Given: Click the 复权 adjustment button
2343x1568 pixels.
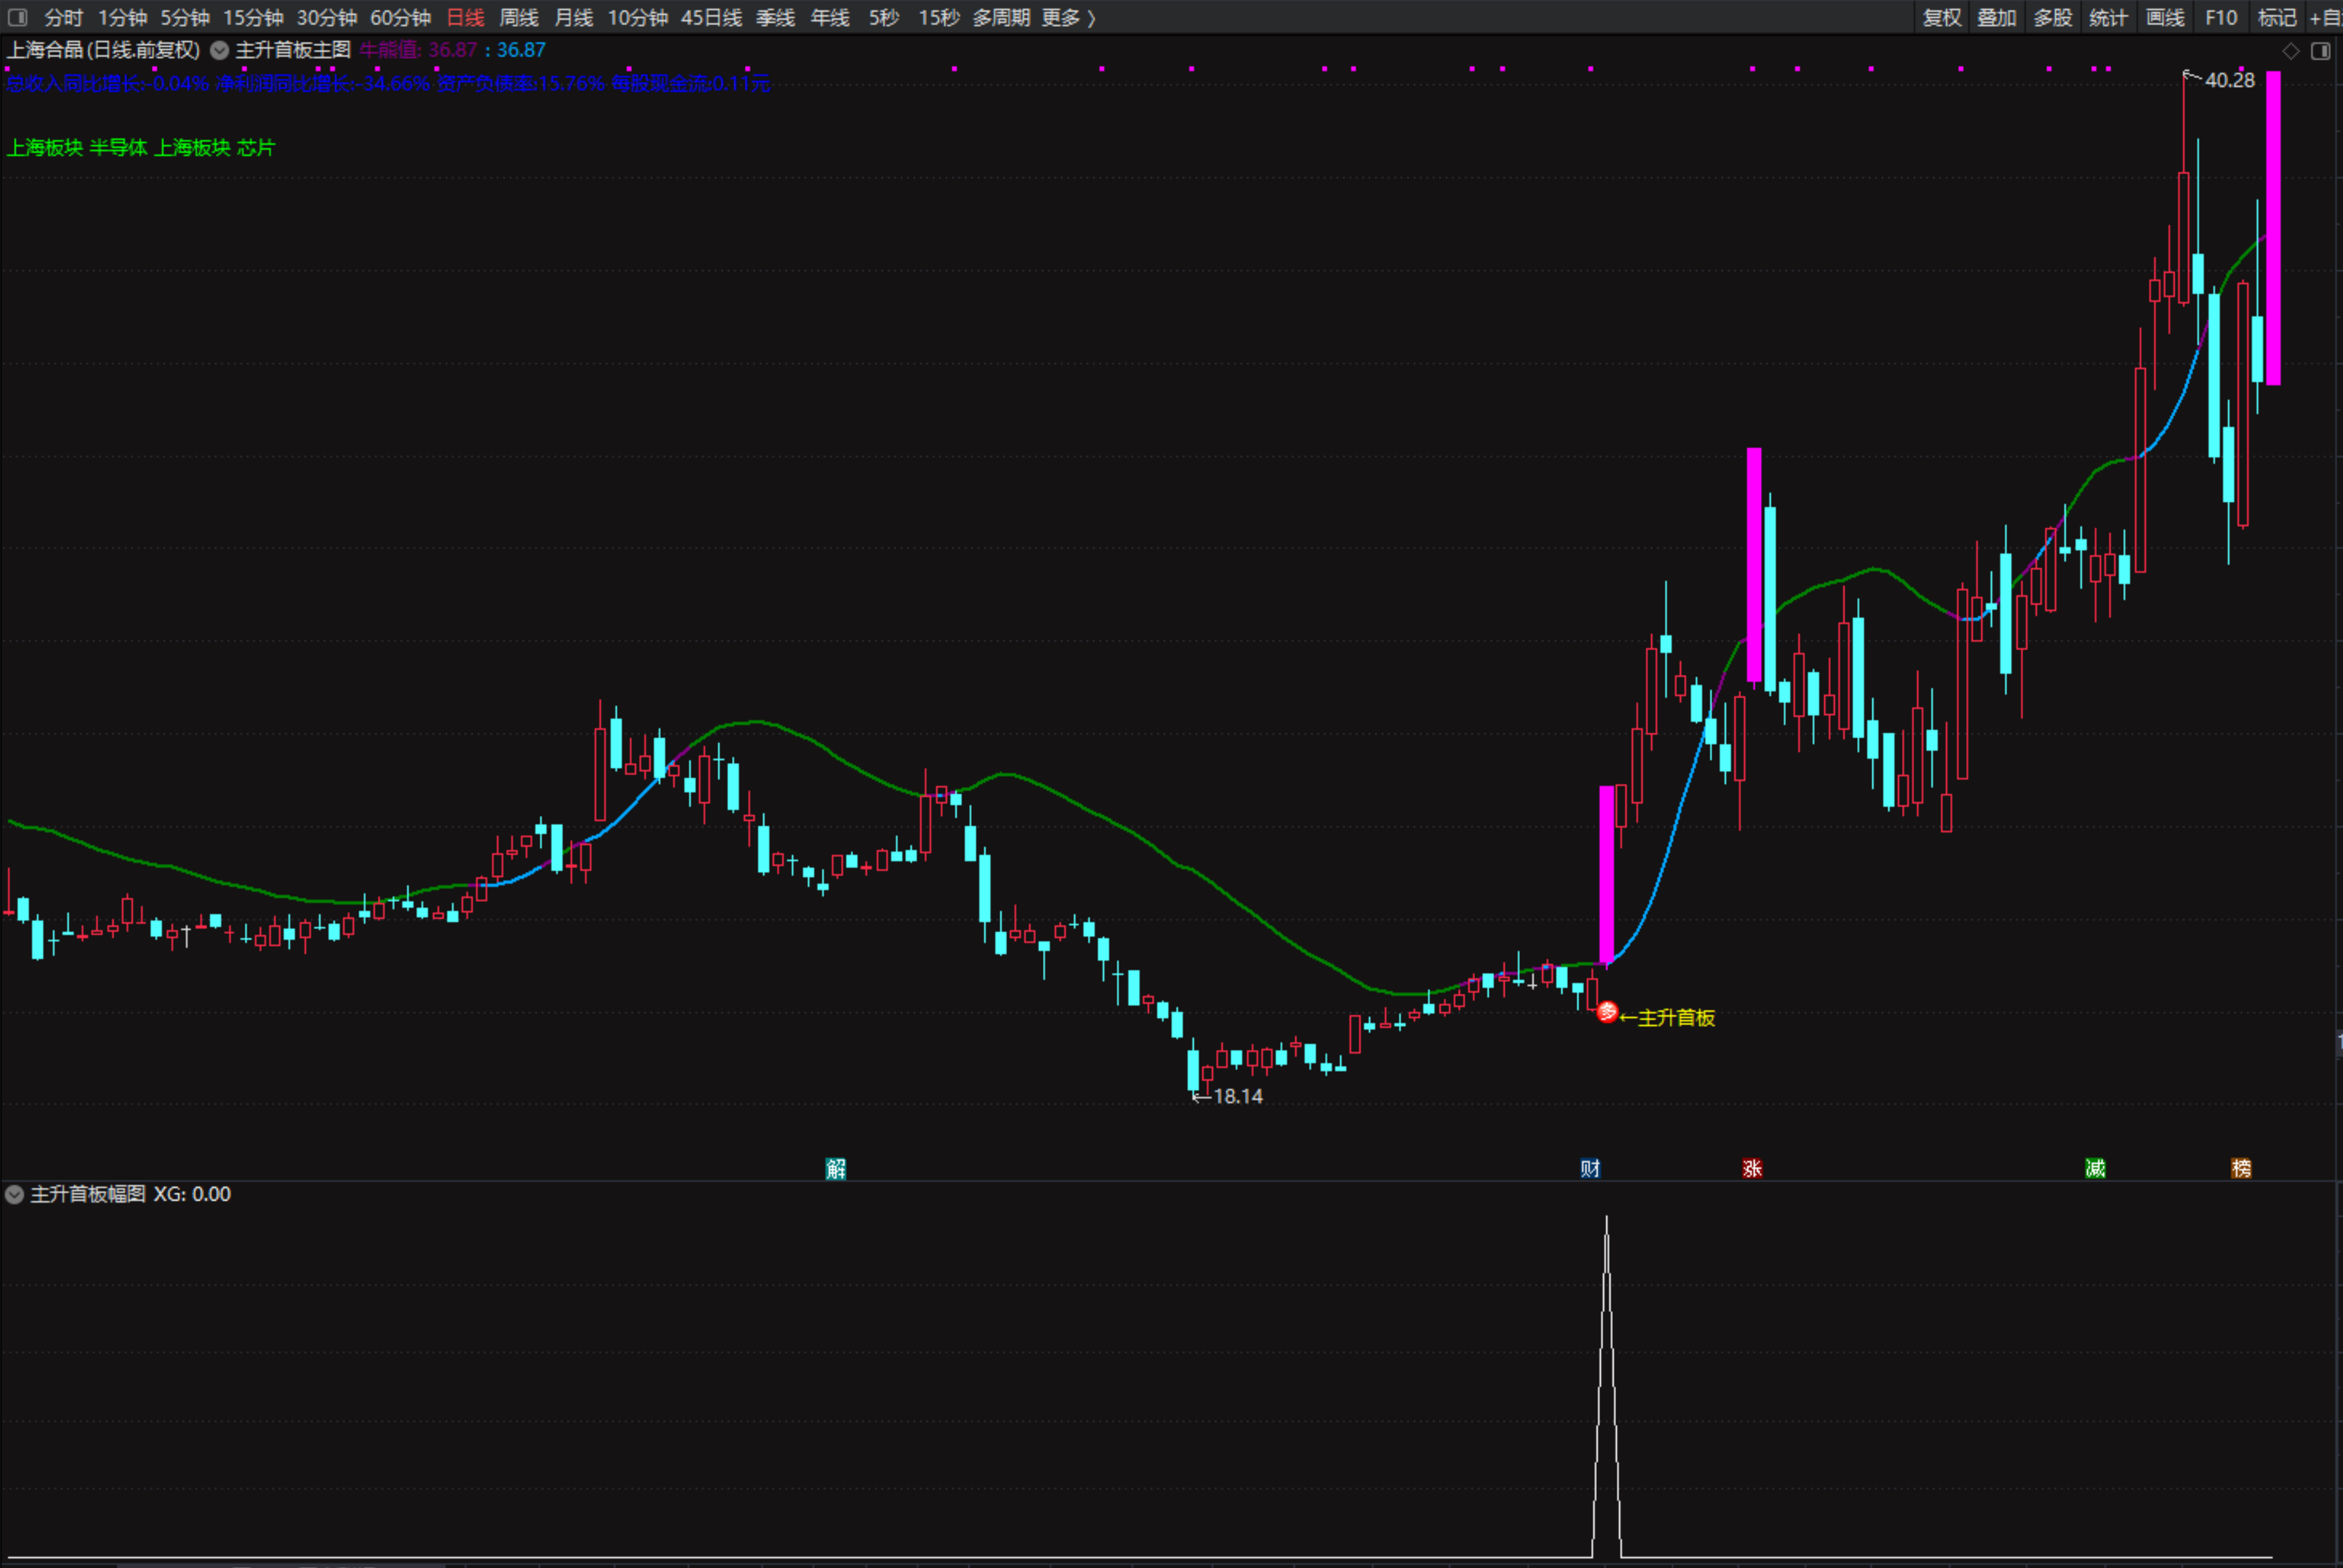Looking at the screenshot, I should 1942,18.
